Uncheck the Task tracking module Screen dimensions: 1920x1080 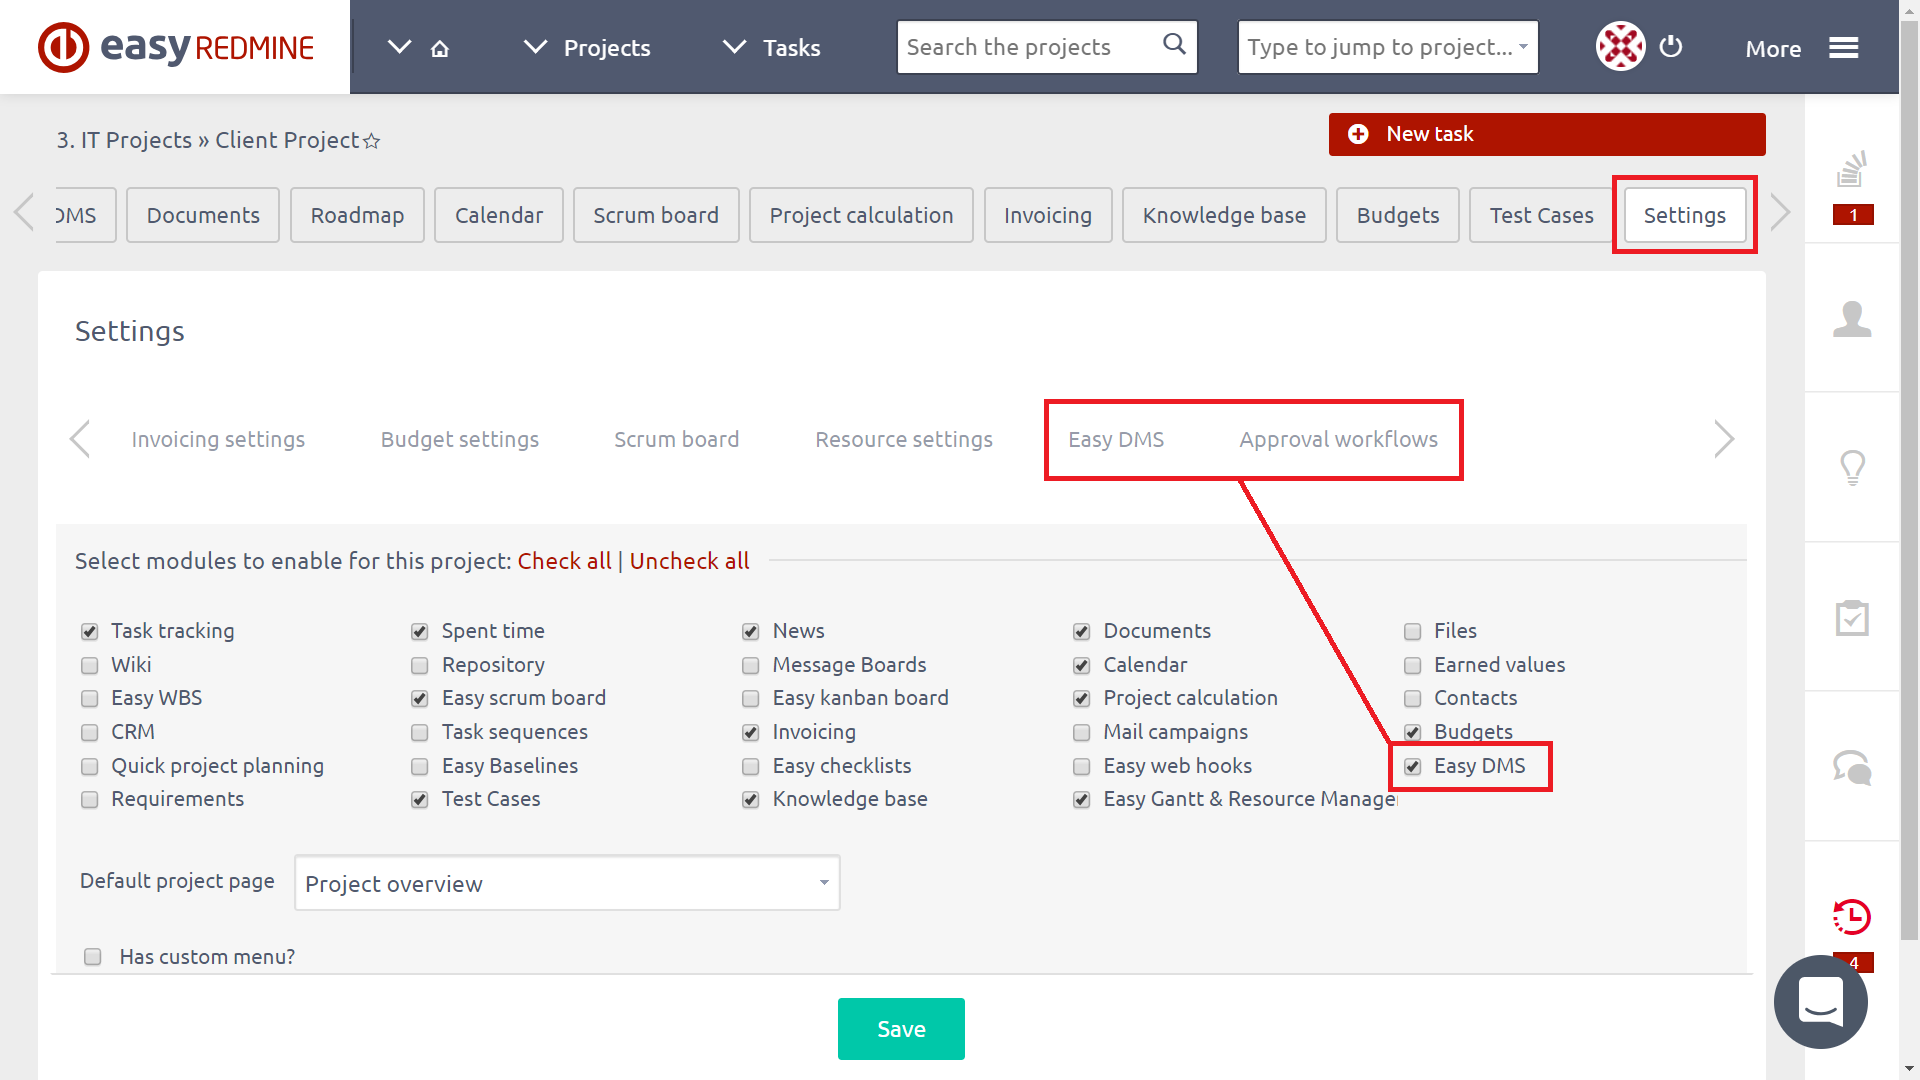[90, 632]
